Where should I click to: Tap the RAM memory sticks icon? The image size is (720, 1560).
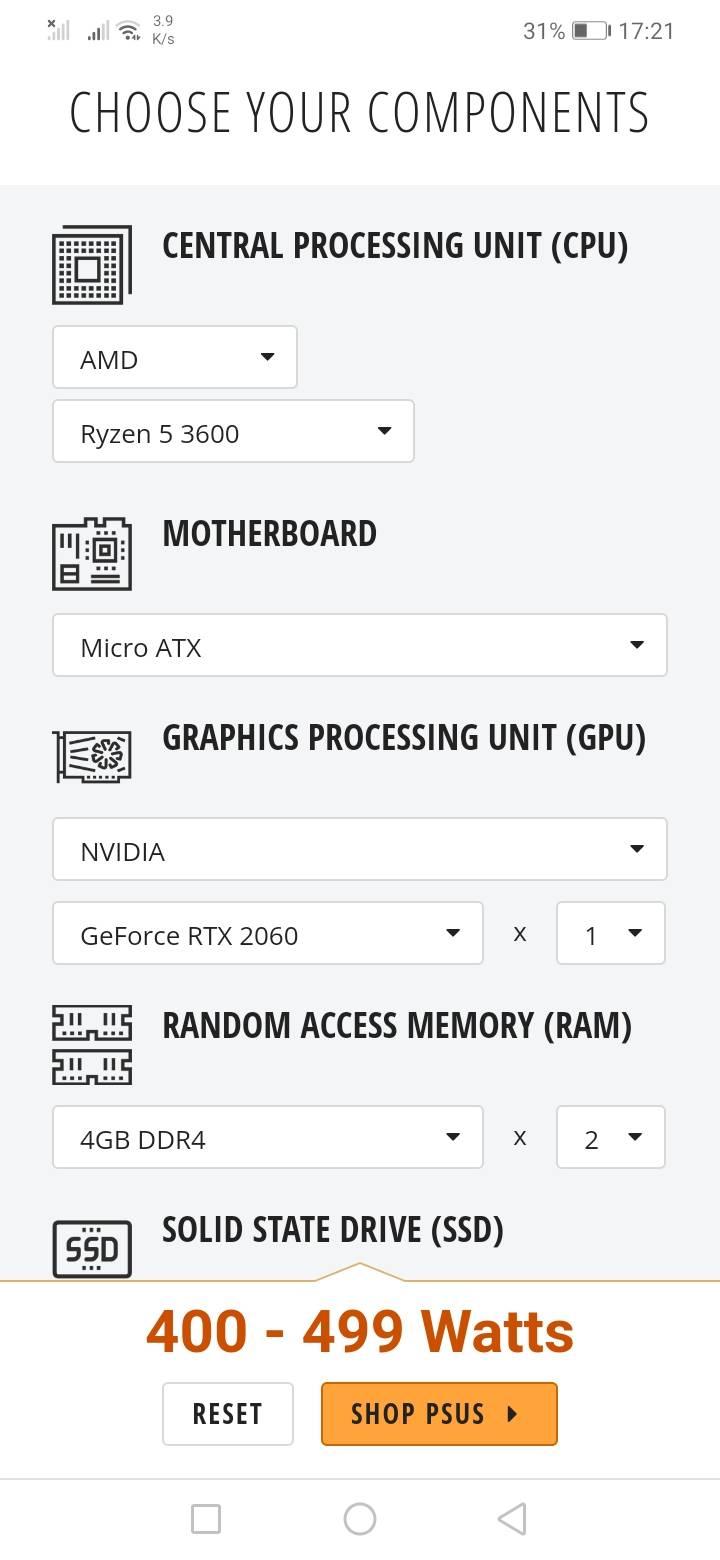point(92,1045)
